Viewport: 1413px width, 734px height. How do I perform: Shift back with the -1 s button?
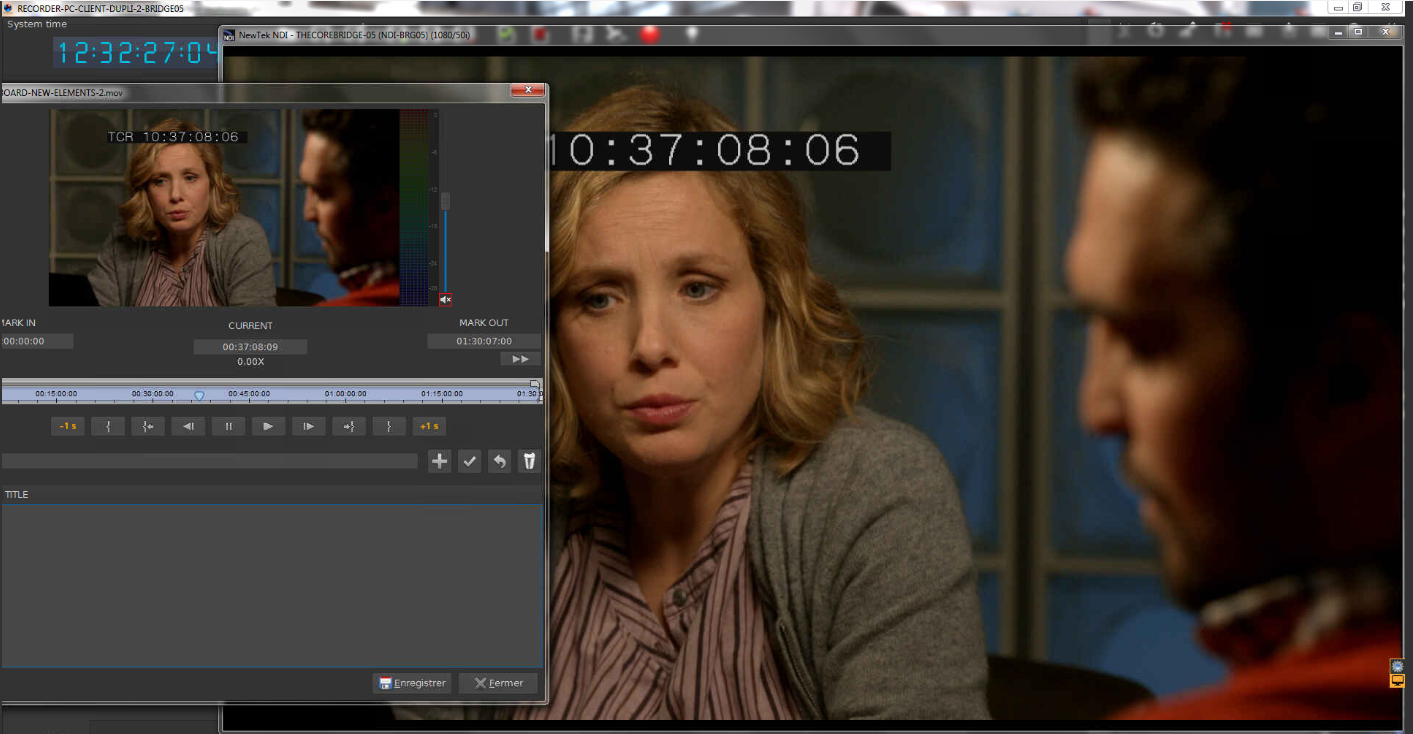click(68, 426)
